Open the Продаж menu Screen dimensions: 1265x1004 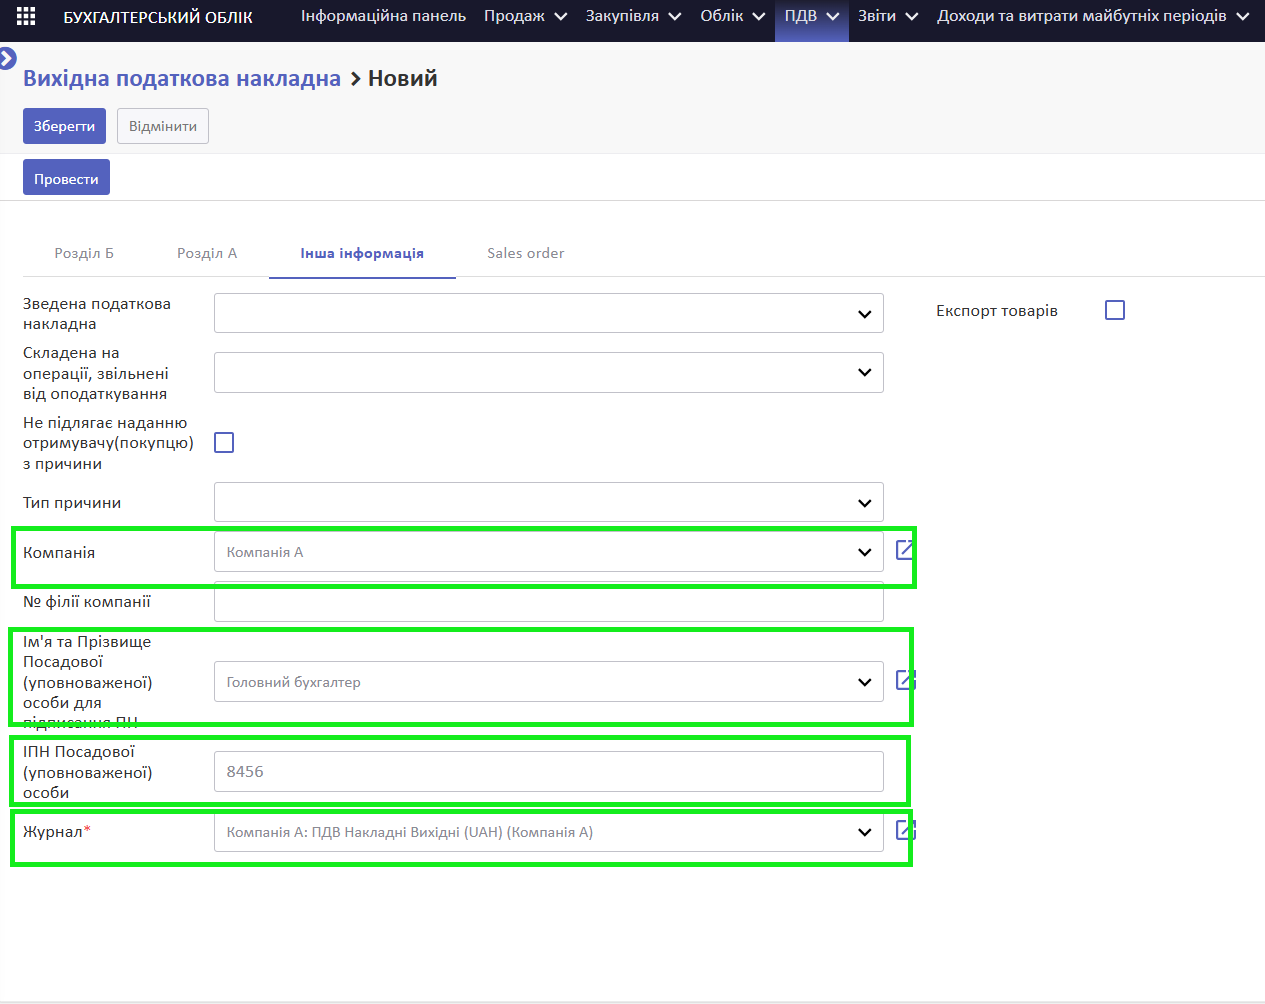[x=525, y=16]
